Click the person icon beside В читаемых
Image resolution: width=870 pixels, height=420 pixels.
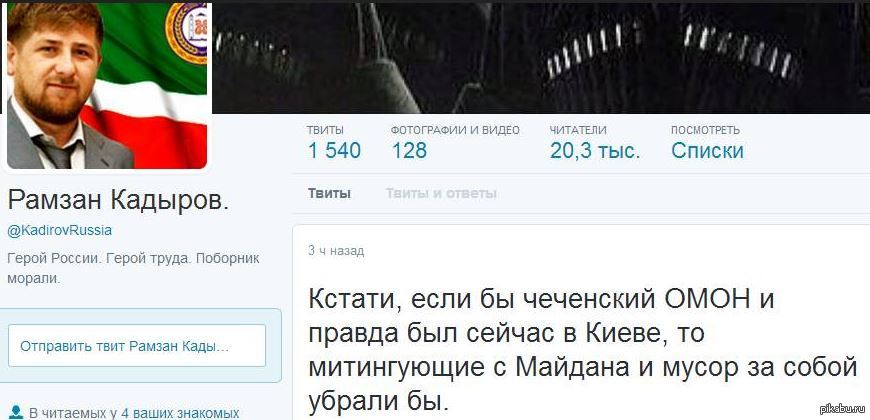tap(16, 413)
